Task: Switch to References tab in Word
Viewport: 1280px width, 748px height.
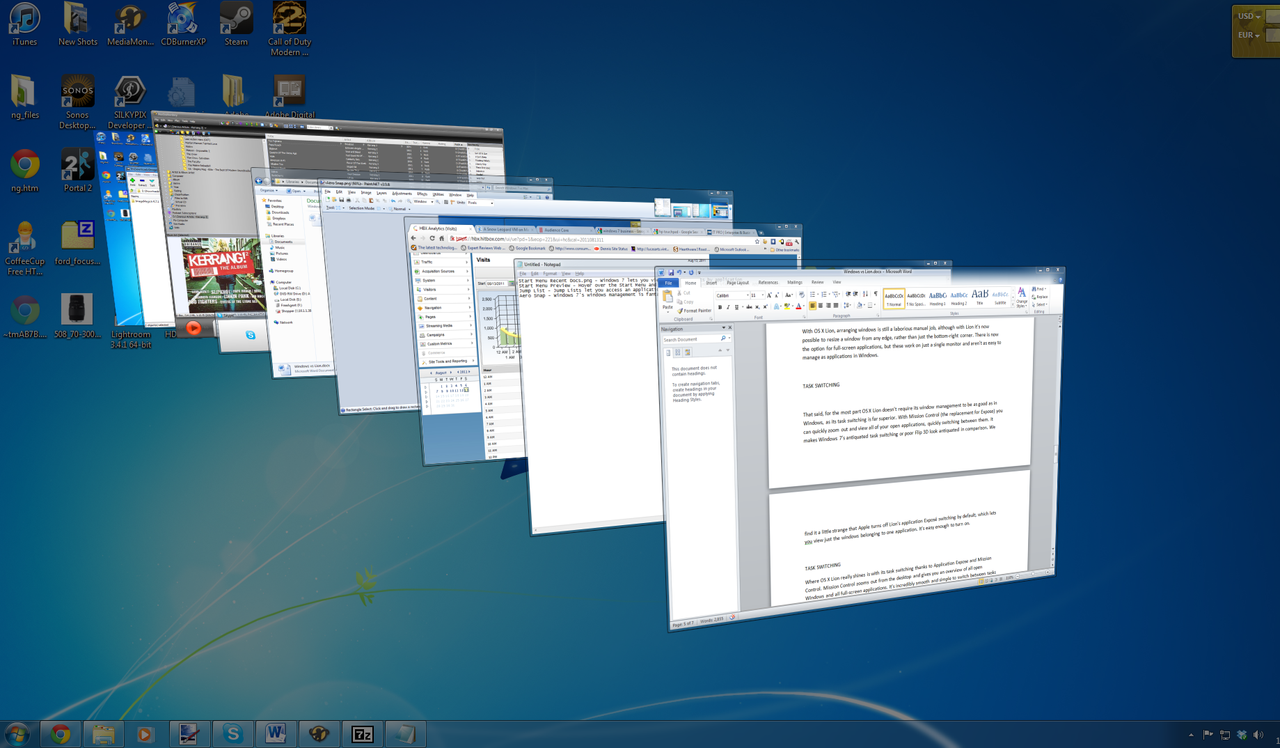Action: click(768, 283)
